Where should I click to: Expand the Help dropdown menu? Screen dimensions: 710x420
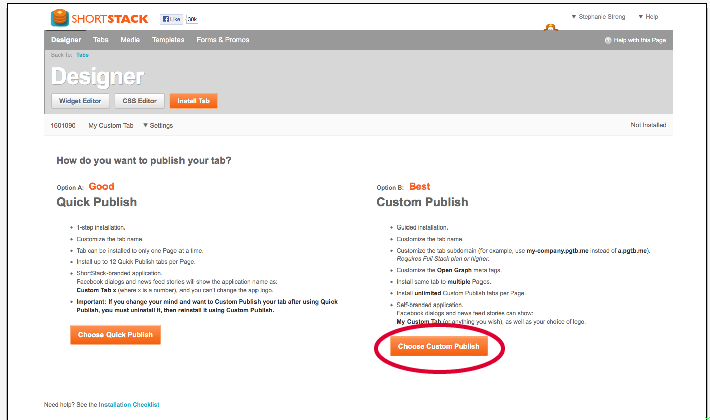(x=648, y=17)
